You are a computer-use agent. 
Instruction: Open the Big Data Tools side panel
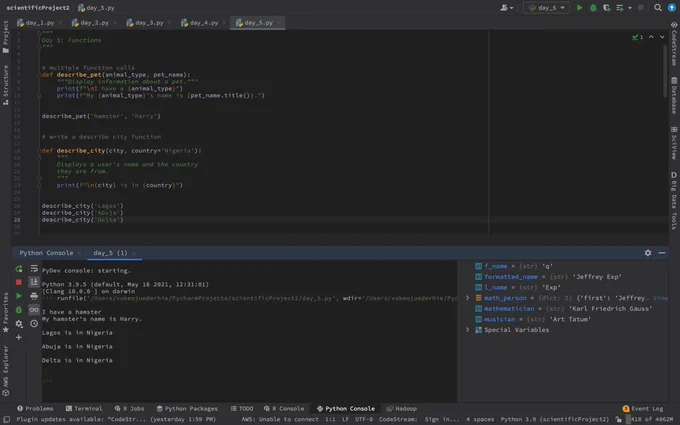tap(674, 200)
